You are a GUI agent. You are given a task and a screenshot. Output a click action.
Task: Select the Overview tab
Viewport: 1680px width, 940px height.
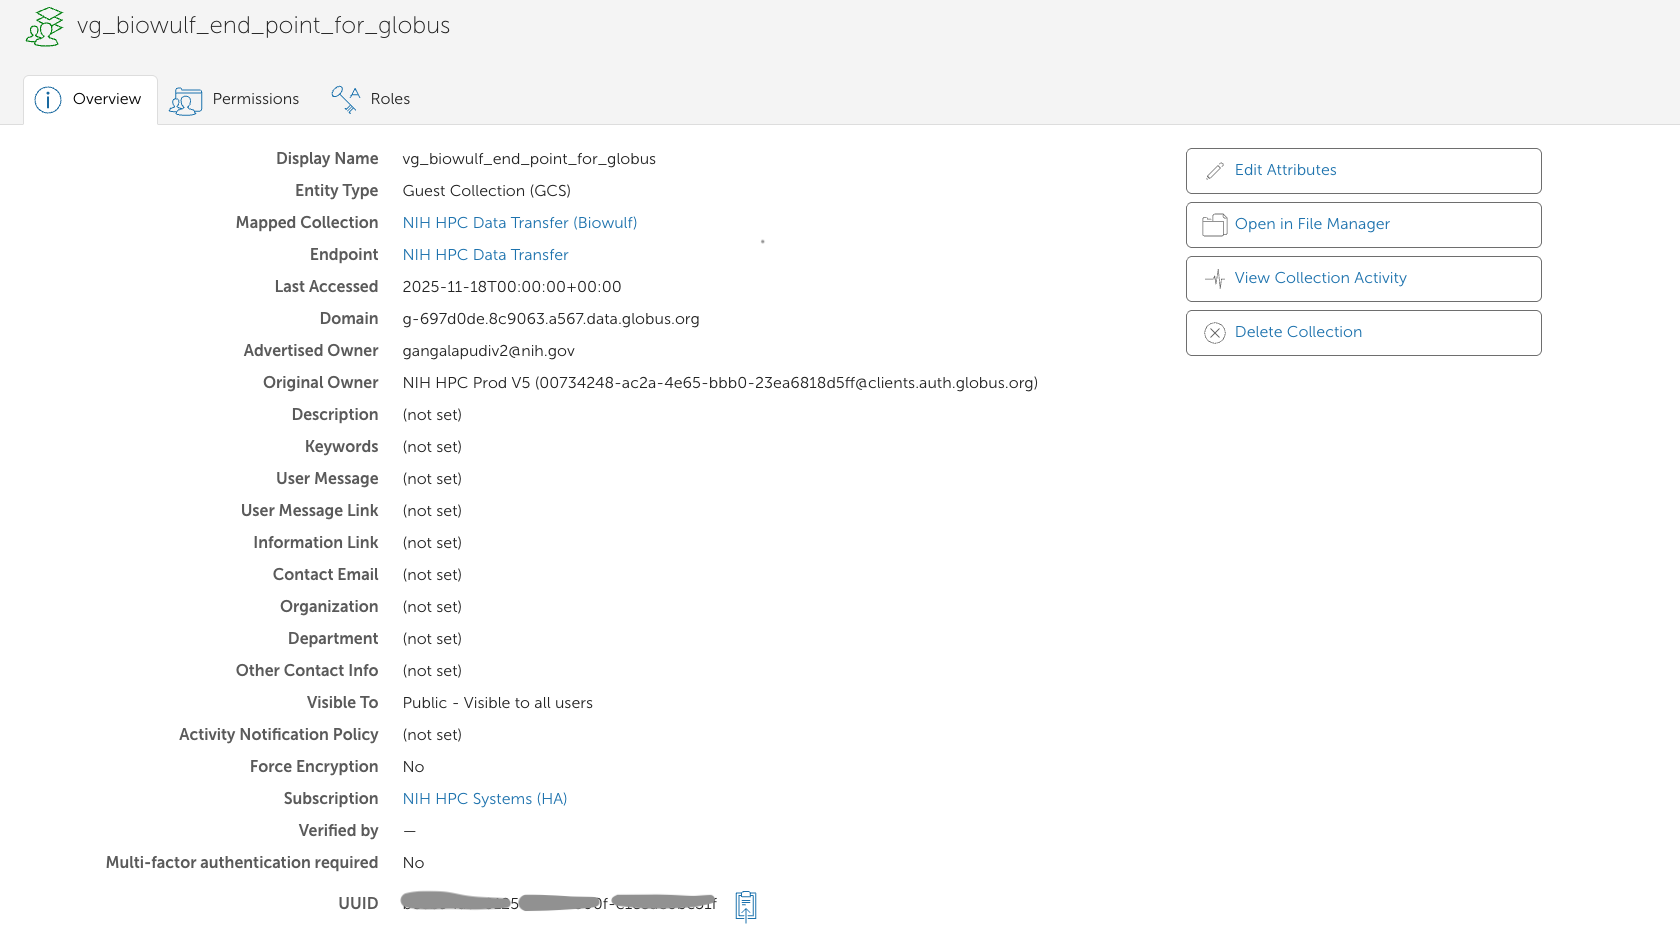click(x=106, y=99)
